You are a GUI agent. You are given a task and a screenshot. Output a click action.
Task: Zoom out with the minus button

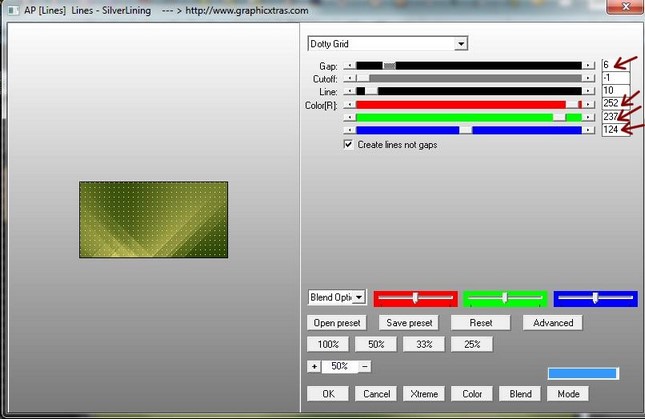tap(364, 366)
